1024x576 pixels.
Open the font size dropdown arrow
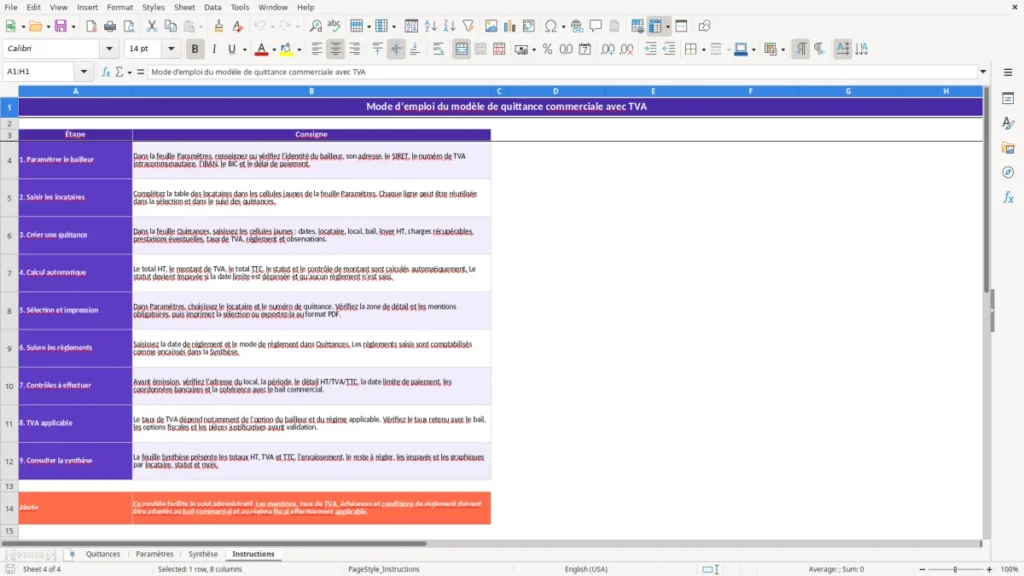coord(171,48)
